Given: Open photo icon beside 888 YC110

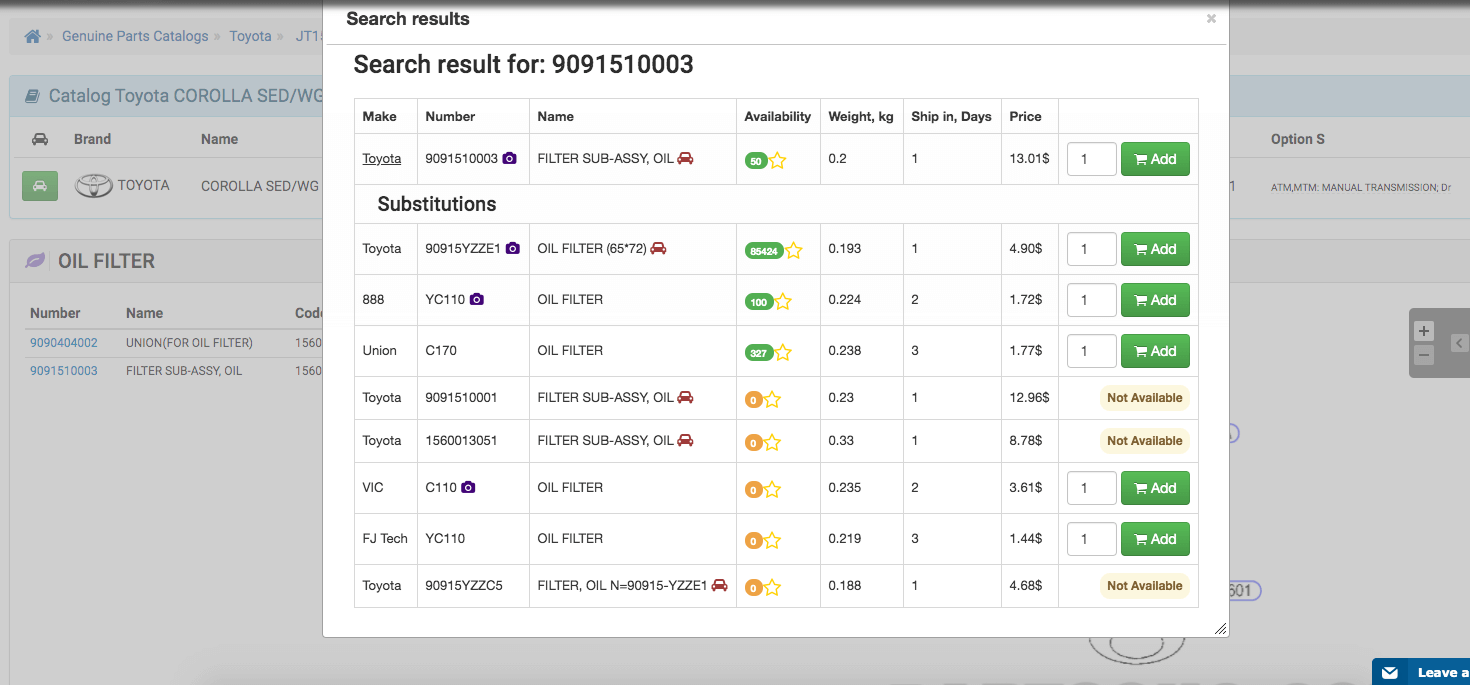Looking at the screenshot, I should tap(476, 299).
